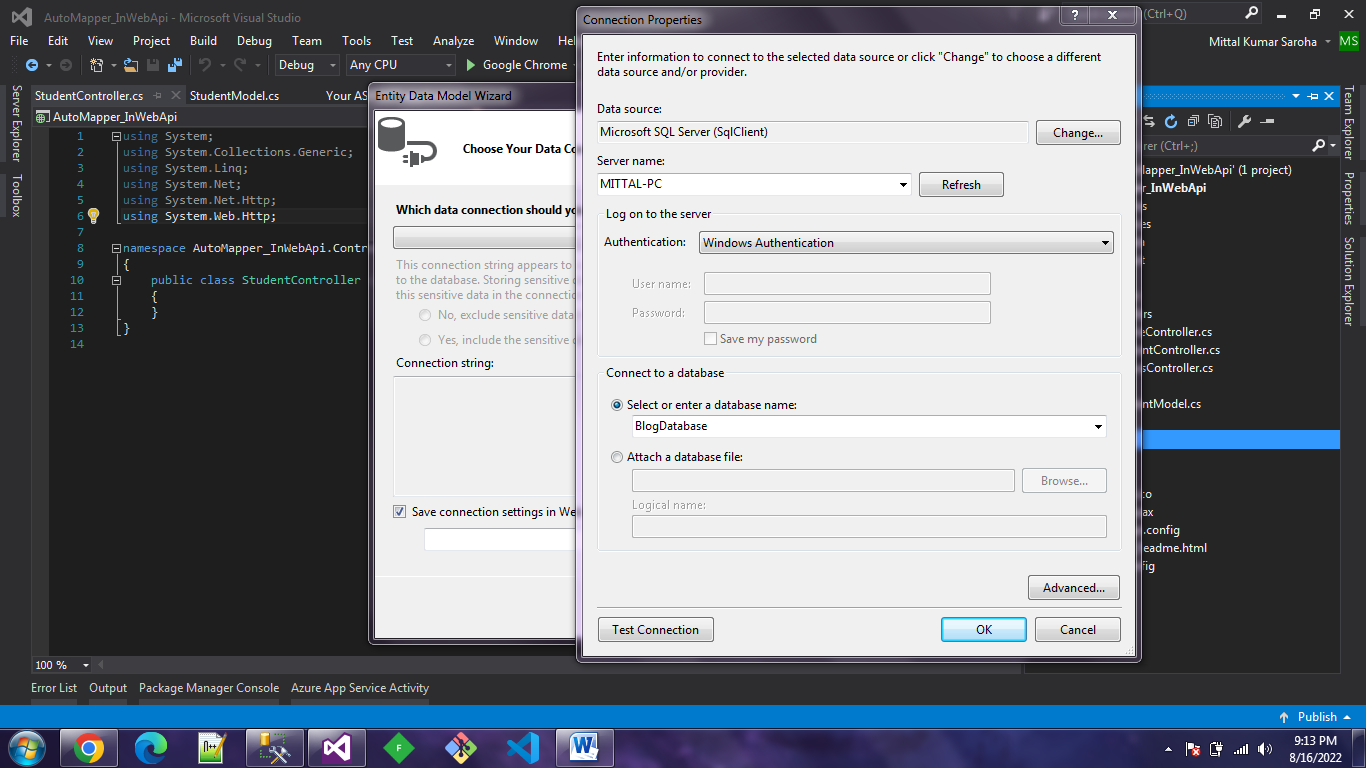This screenshot has width=1366, height=768.
Task: Click the lightbulb quick actions icon on line 6
Action: (94, 216)
